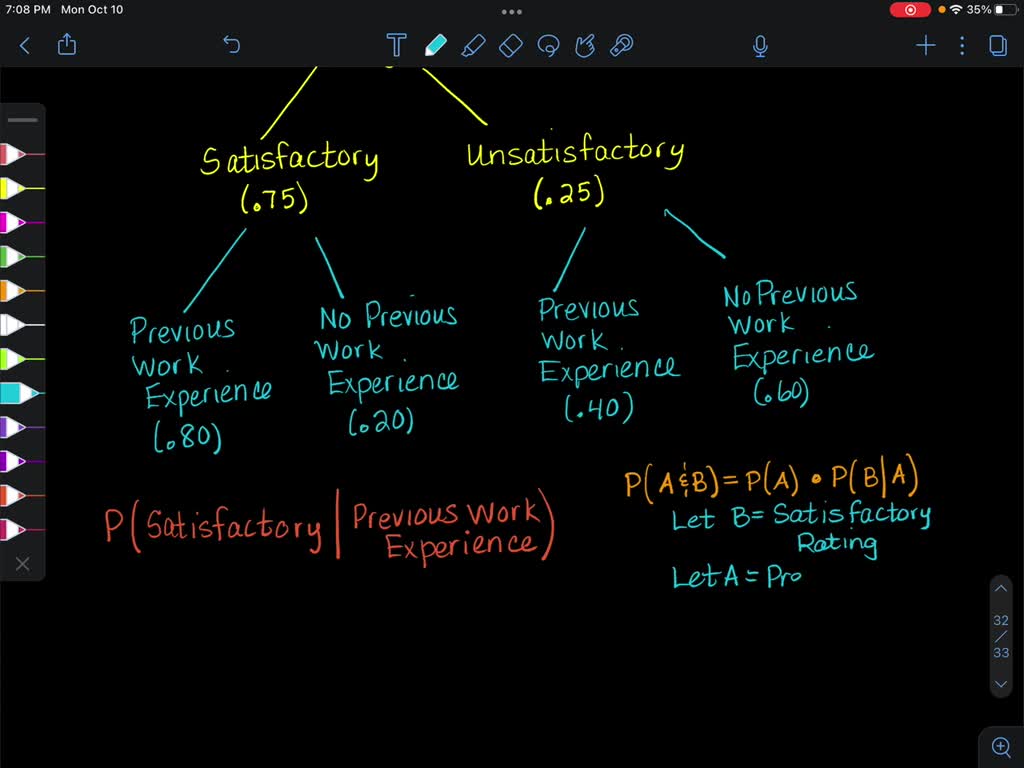Go back to notes library
This screenshot has height=768, width=1024.
(x=25, y=45)
